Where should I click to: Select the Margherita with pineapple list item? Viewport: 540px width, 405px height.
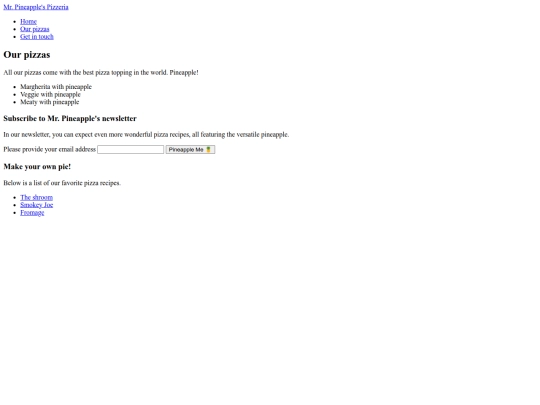pos(56,87)
